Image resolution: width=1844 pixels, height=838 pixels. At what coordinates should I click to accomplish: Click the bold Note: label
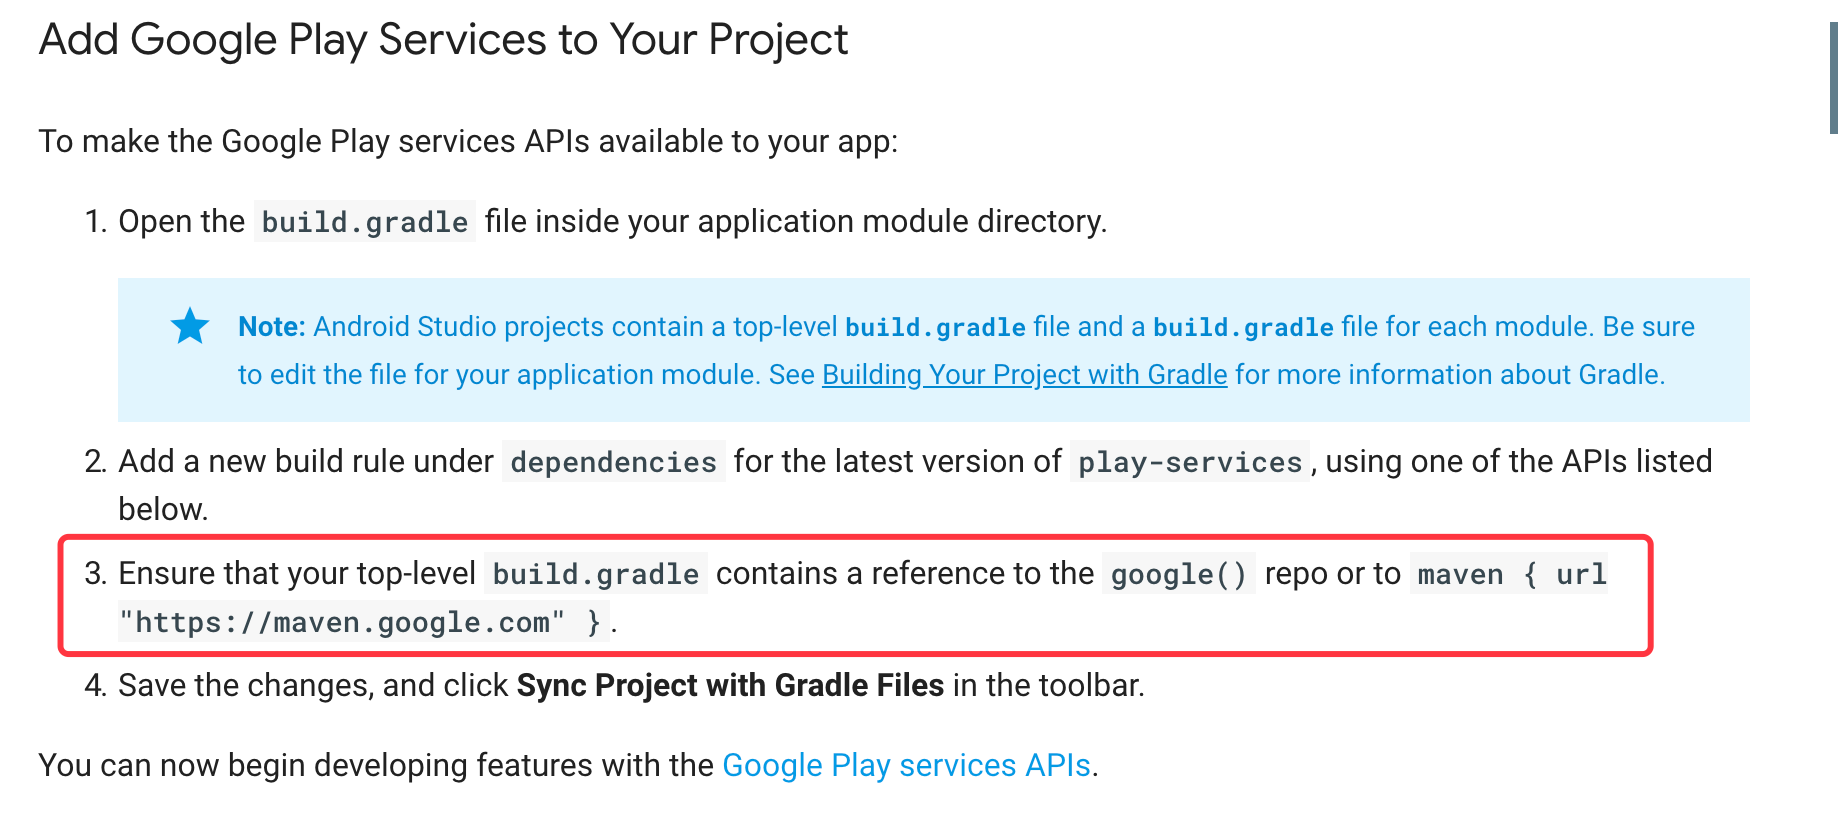[x=271, y=327]
